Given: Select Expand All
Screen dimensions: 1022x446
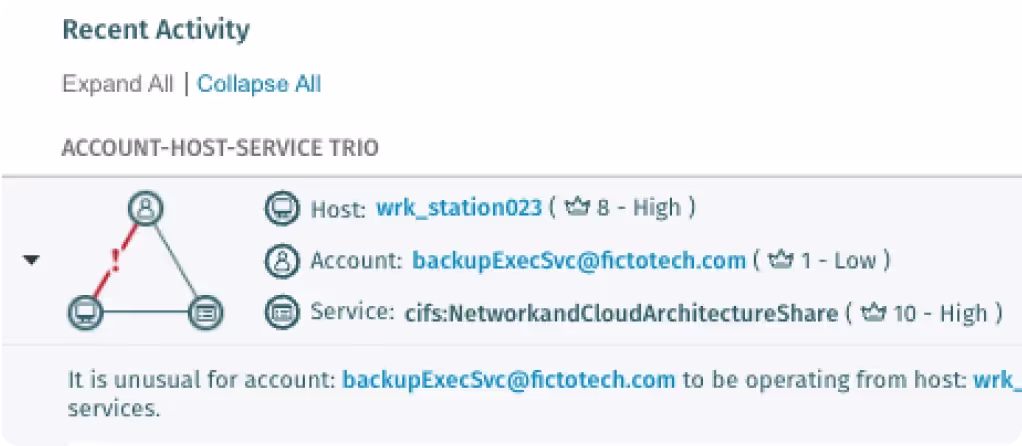Looking at the screenshot, I should tap(118, 84).
